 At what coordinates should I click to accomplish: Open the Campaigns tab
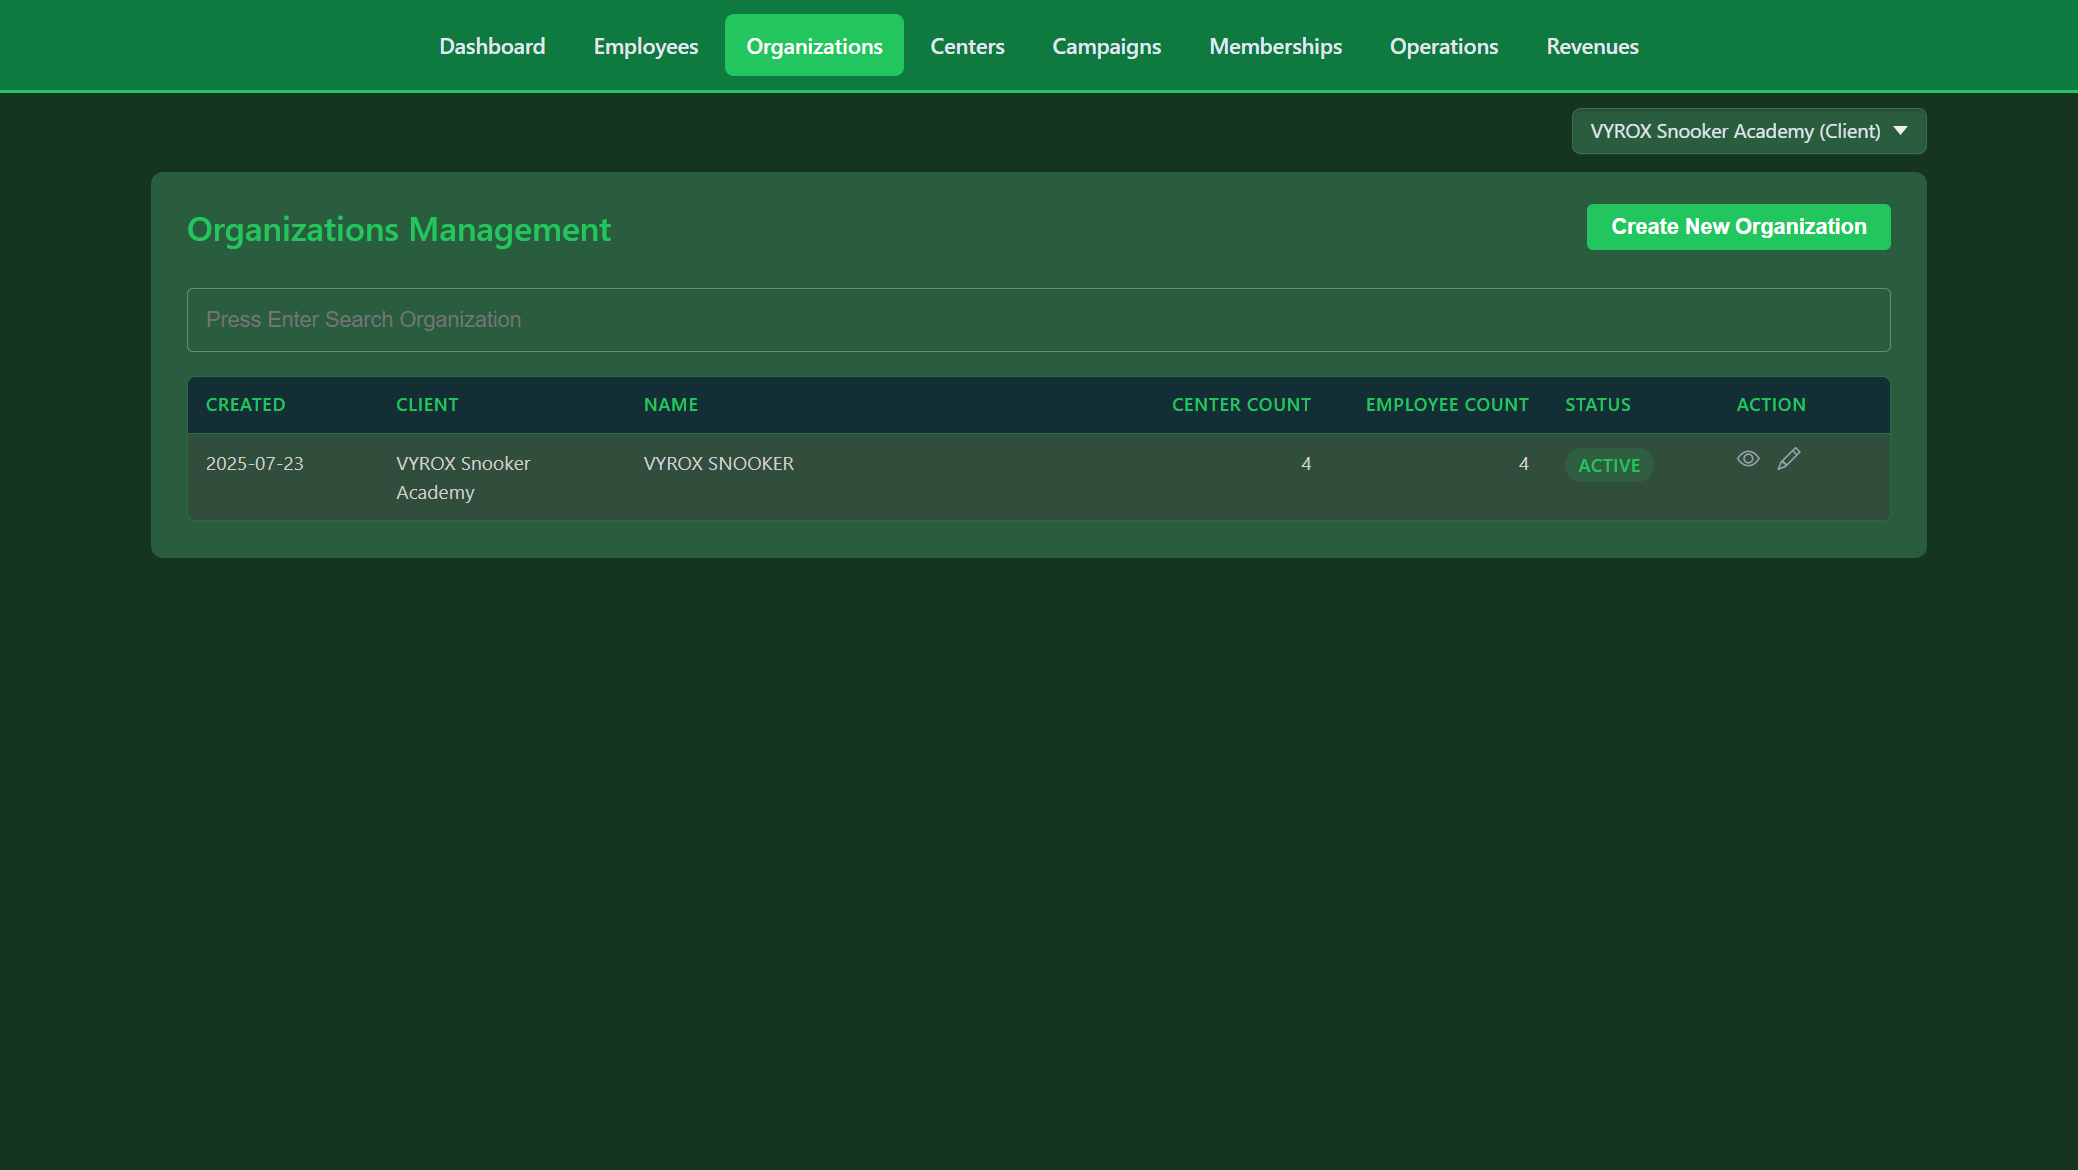tap(1107, 46)
